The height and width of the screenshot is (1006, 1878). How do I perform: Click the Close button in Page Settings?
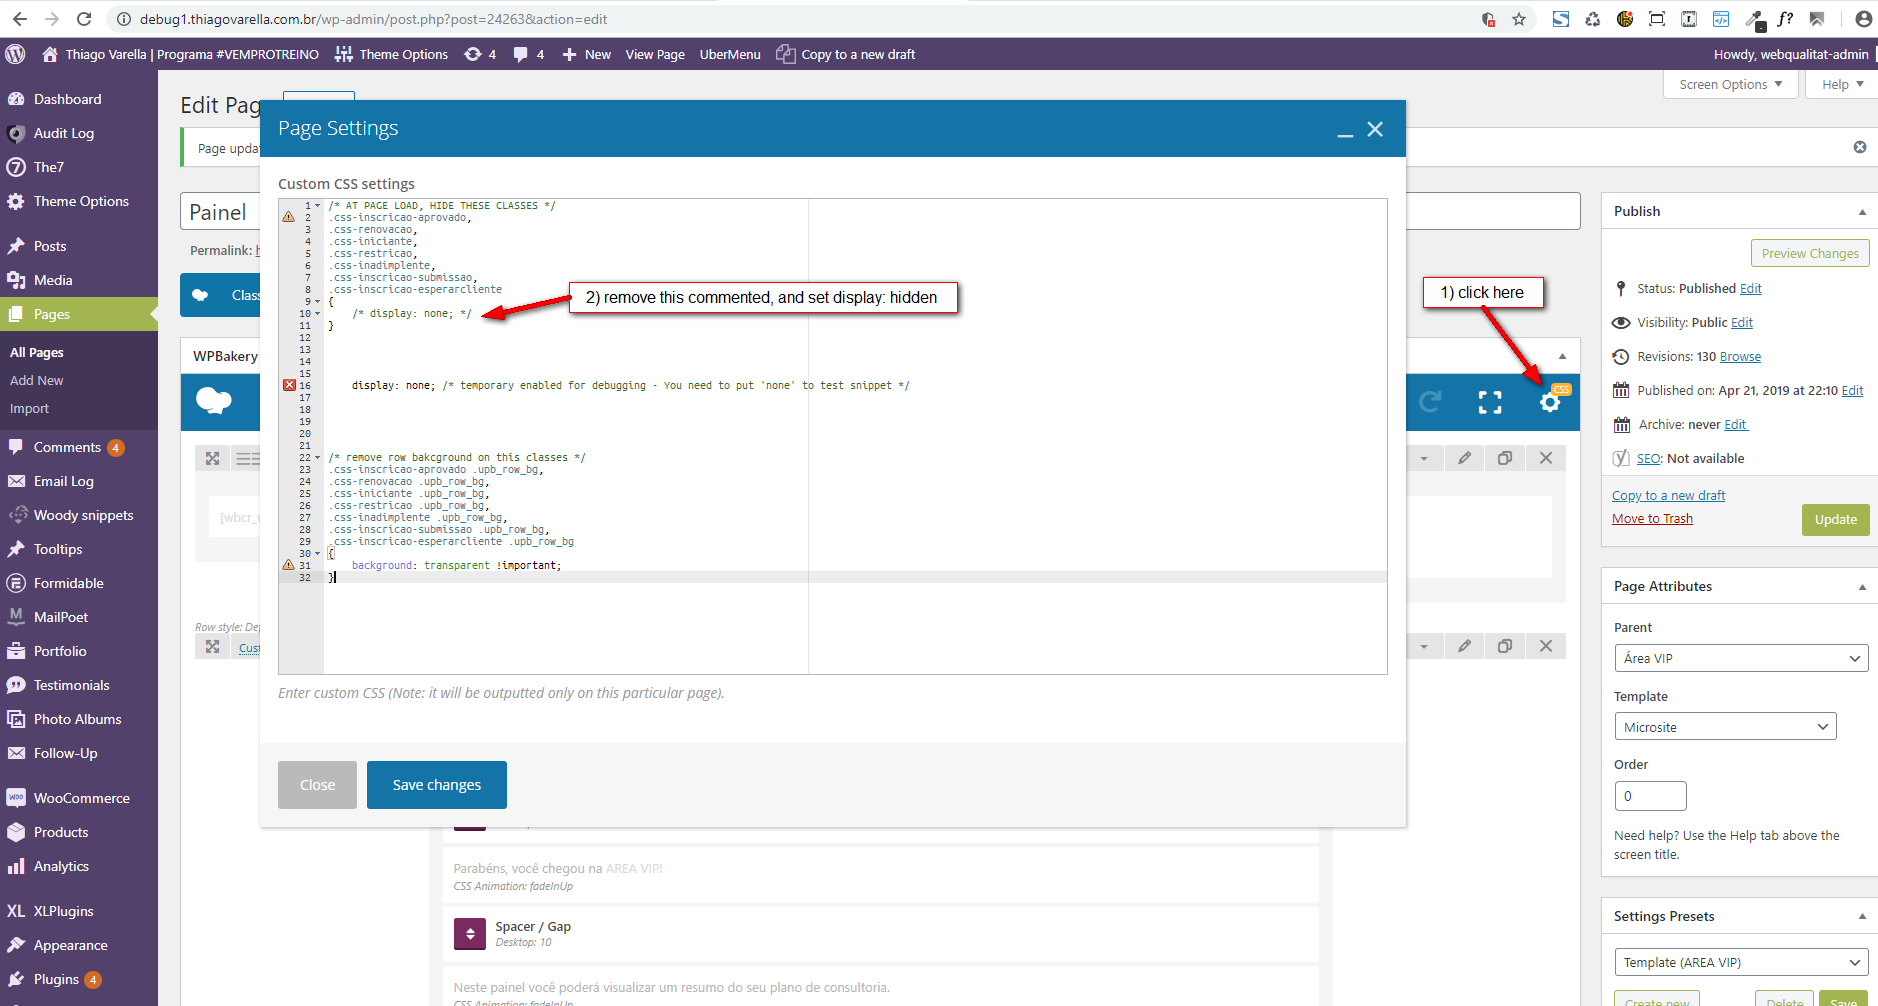coord(317,785)
